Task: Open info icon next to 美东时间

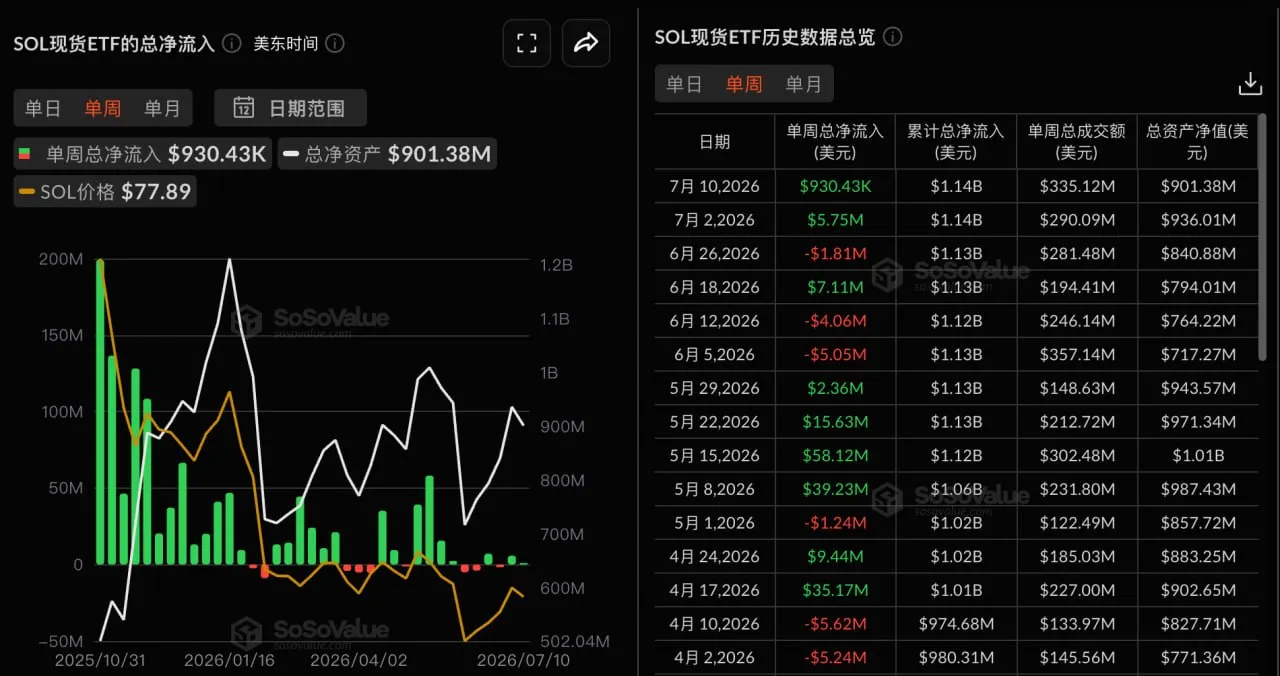Action: coord(335,43)
